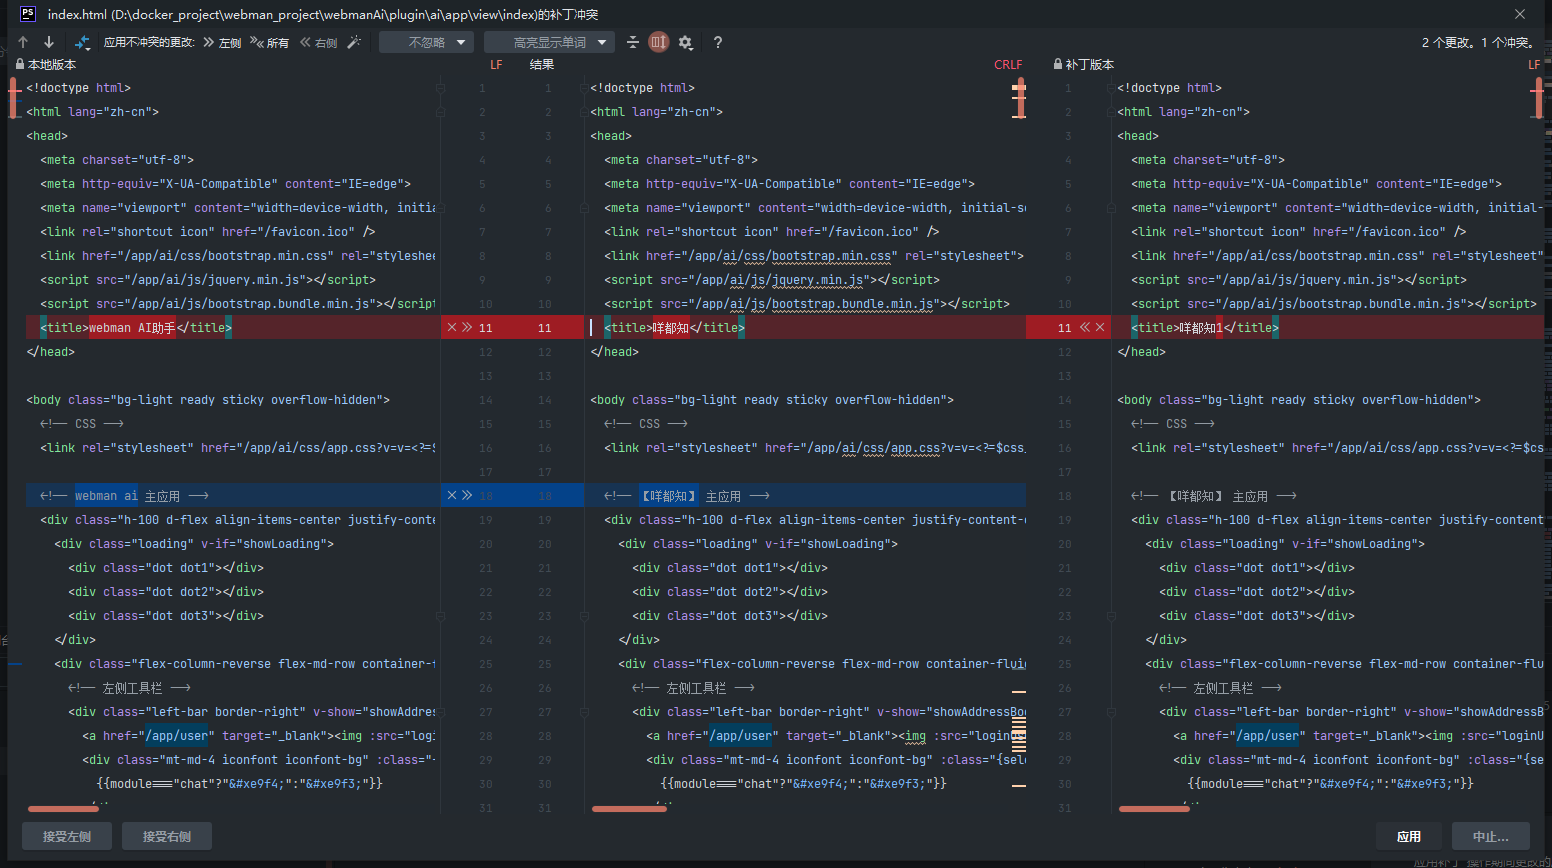Ignore left change on line 18 (X)
Image resolution: width=1552 pixels, height=868 pixels.
point(452,495)
